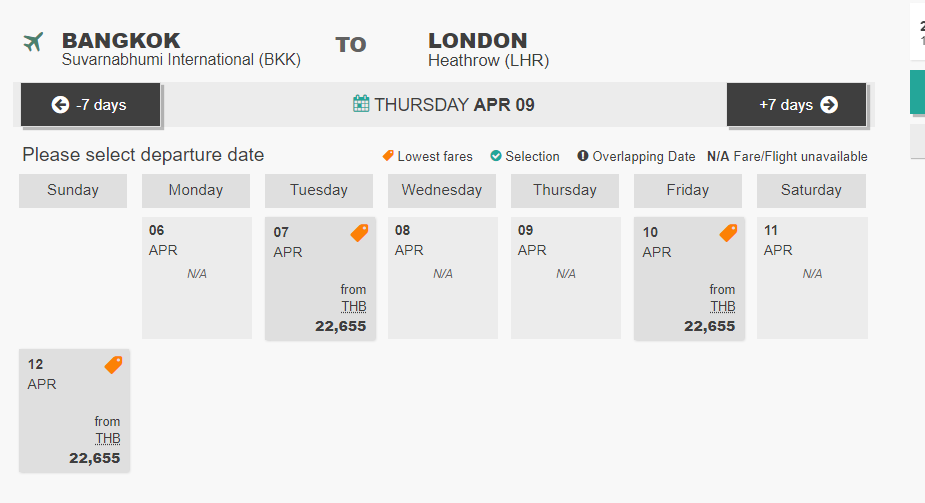
Task: Click the calendar icon next to Thursday Apr 09
Action: (361, 104)
